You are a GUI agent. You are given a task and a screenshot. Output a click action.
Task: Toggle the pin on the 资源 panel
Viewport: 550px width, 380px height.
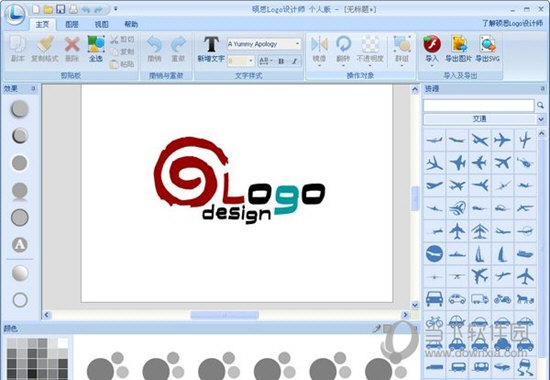pos(542,89)
